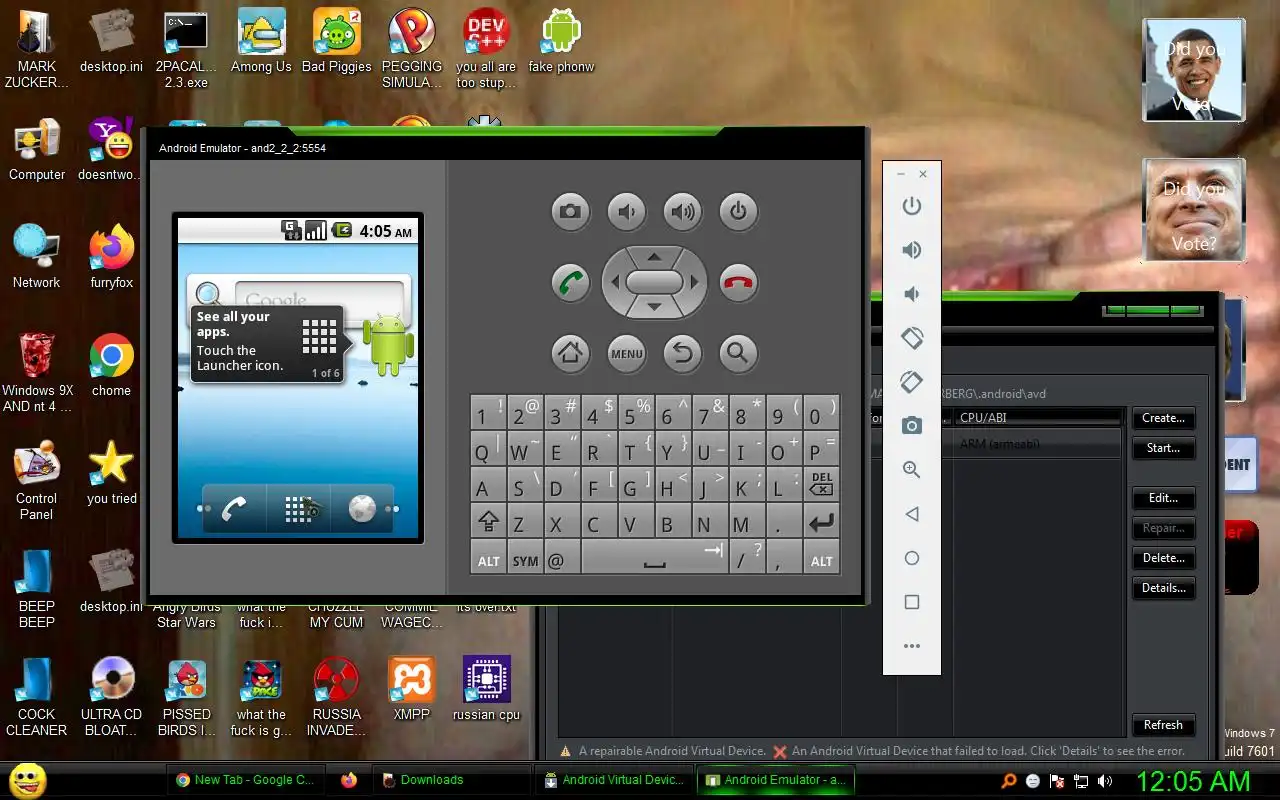Viewport: 1280px width, 800px height.
Task: Open the fake phonw desktop icon
Action: pos(561,41)
